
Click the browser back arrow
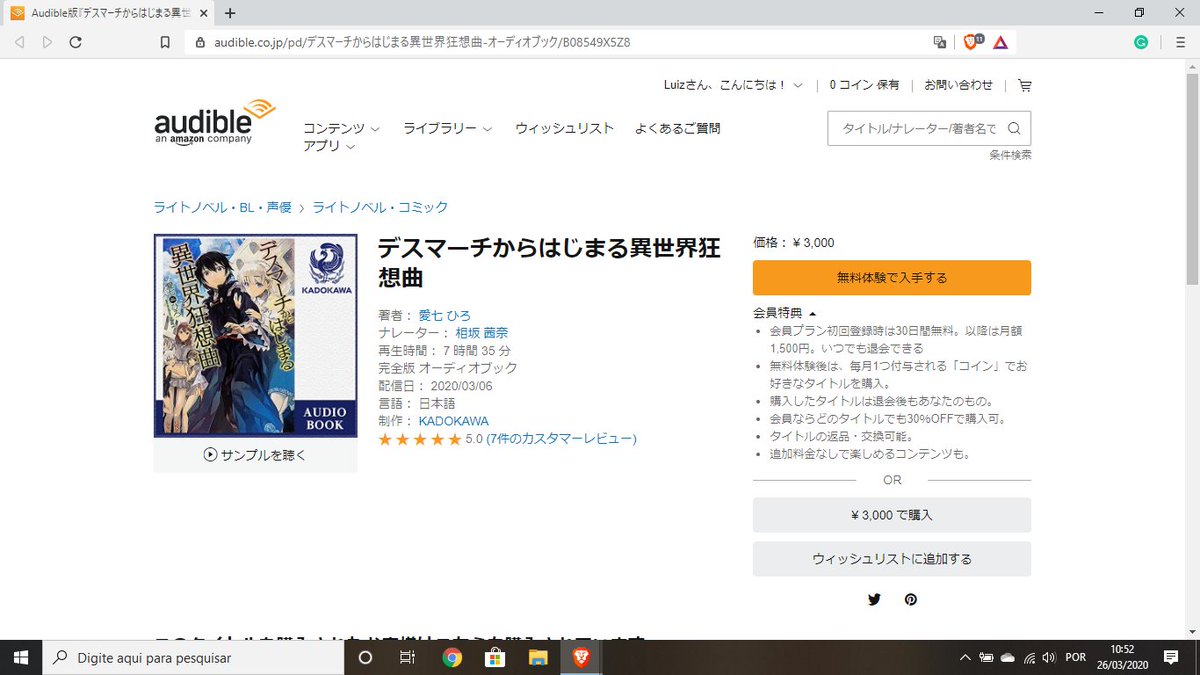19,42
